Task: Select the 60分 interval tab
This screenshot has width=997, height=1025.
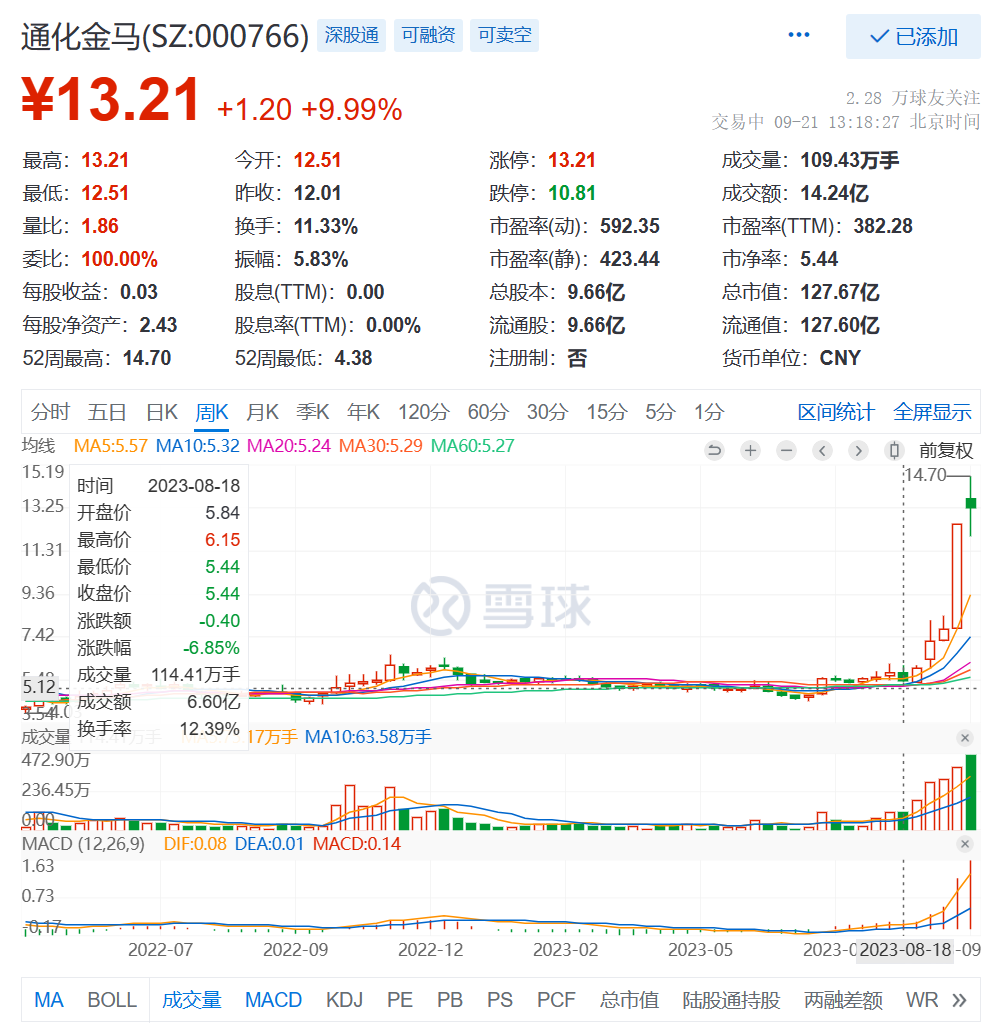Action: tap(488, 412)
